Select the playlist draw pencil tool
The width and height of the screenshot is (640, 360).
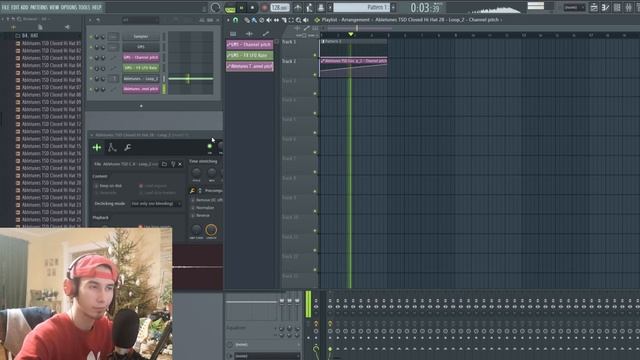point(247,20)
